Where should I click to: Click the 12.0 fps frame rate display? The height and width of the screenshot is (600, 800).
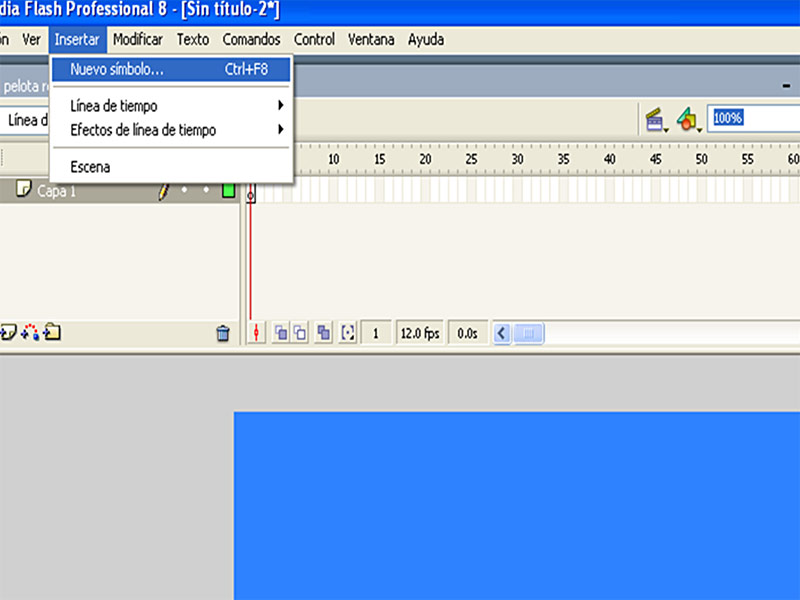420,334
